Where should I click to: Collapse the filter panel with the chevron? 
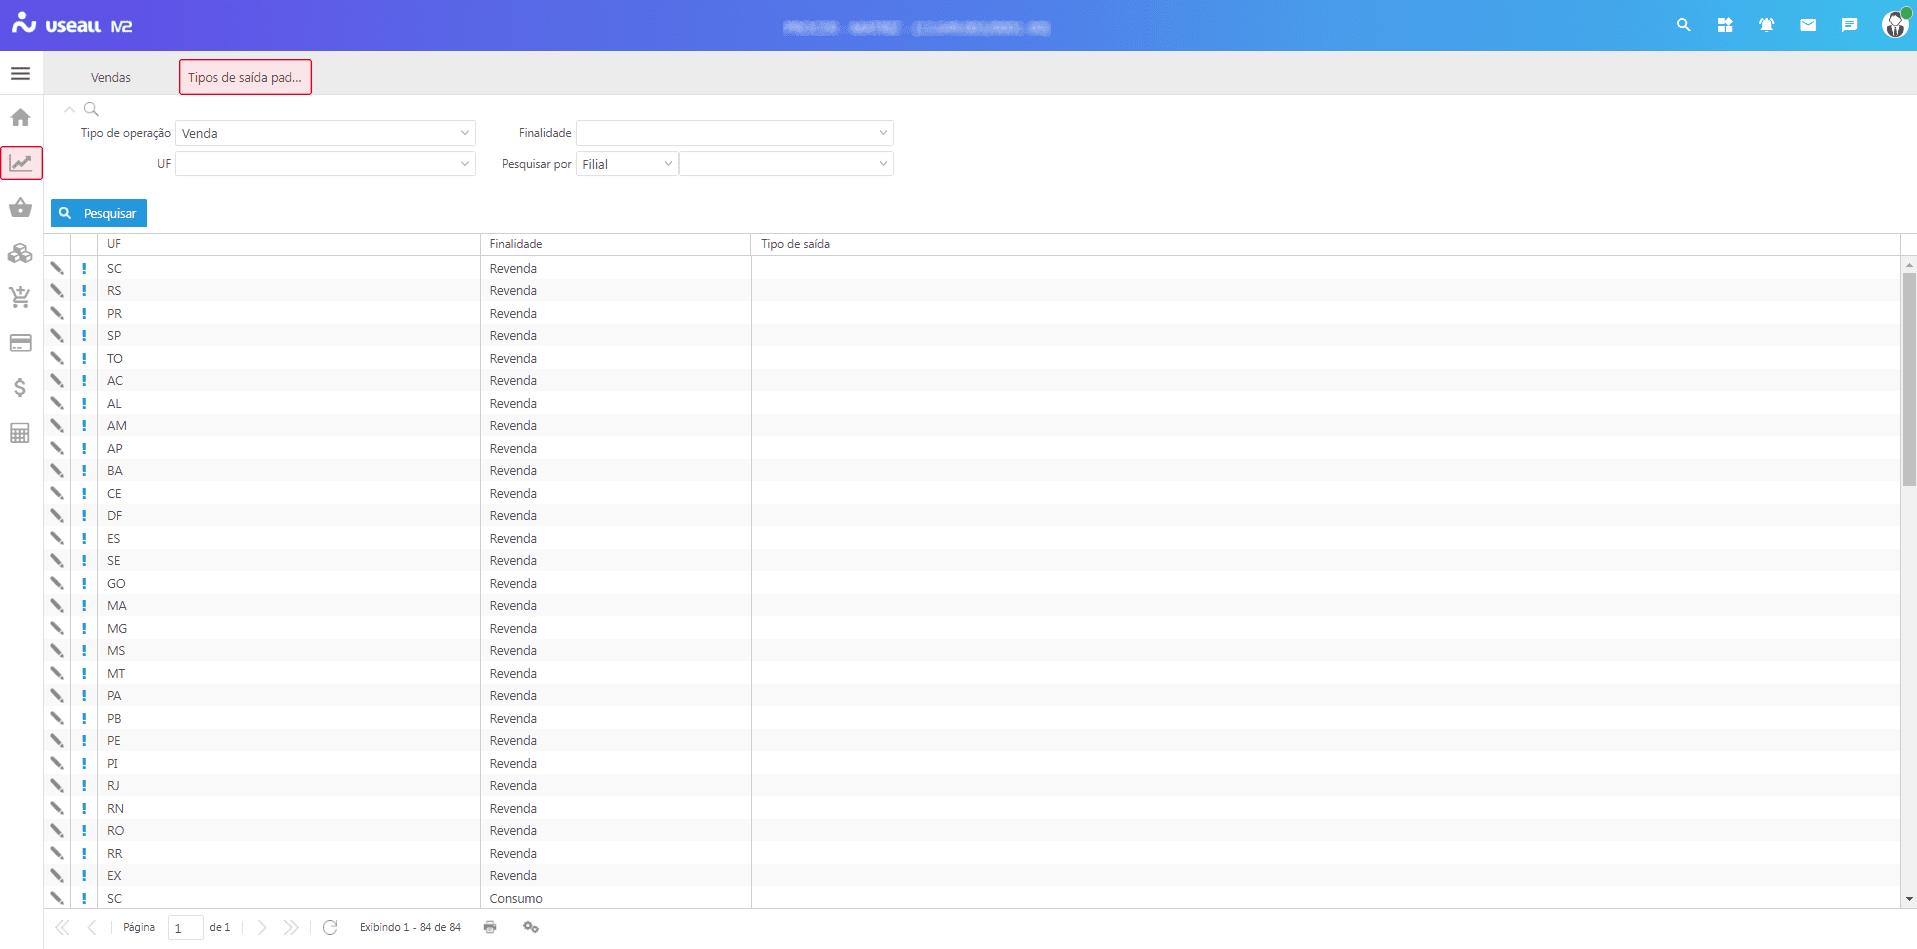tap(69, 109)
